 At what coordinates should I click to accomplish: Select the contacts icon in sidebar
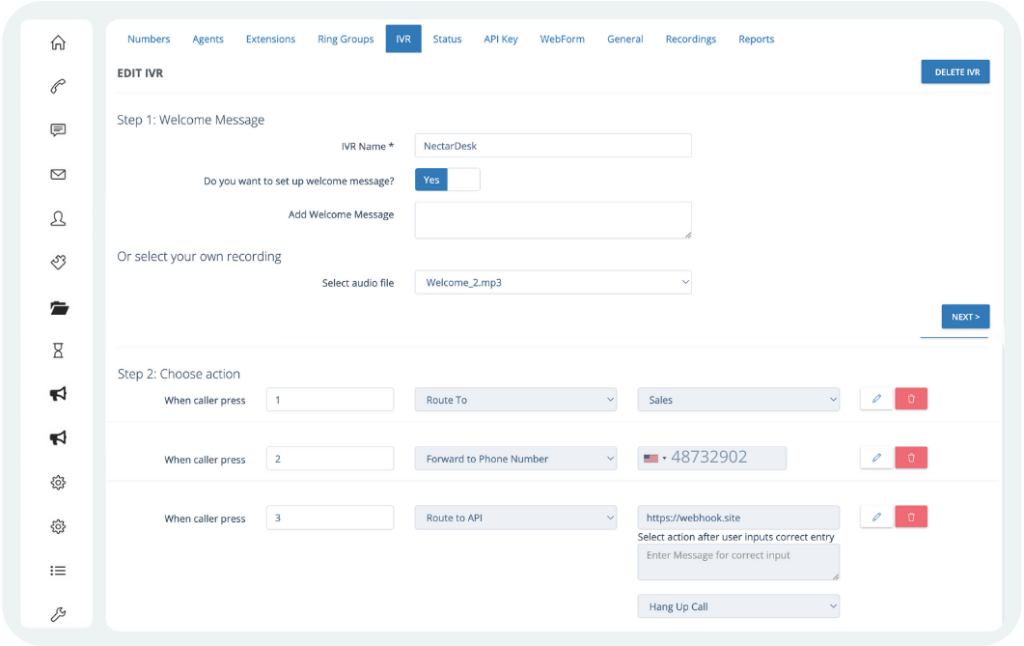tap(58, 218)
